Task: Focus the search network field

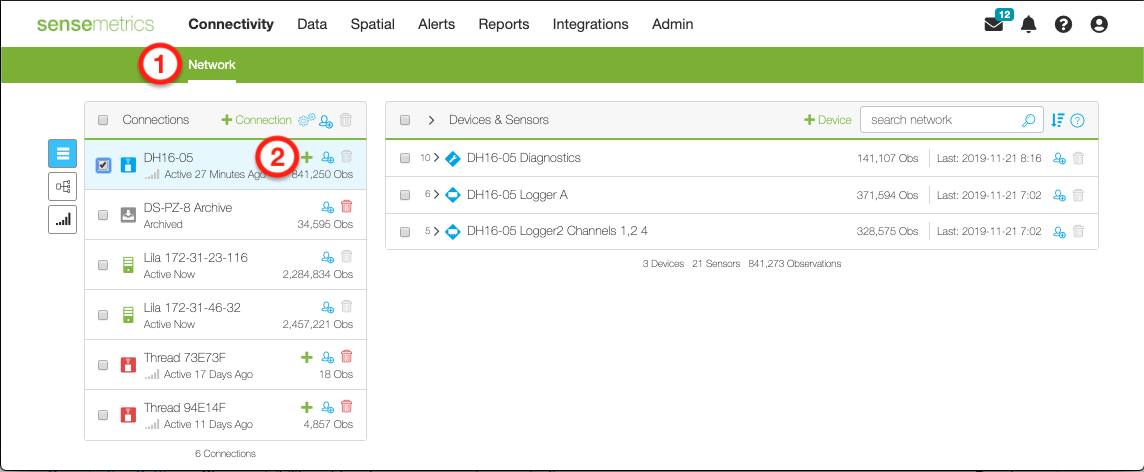Action: (940, 120)
